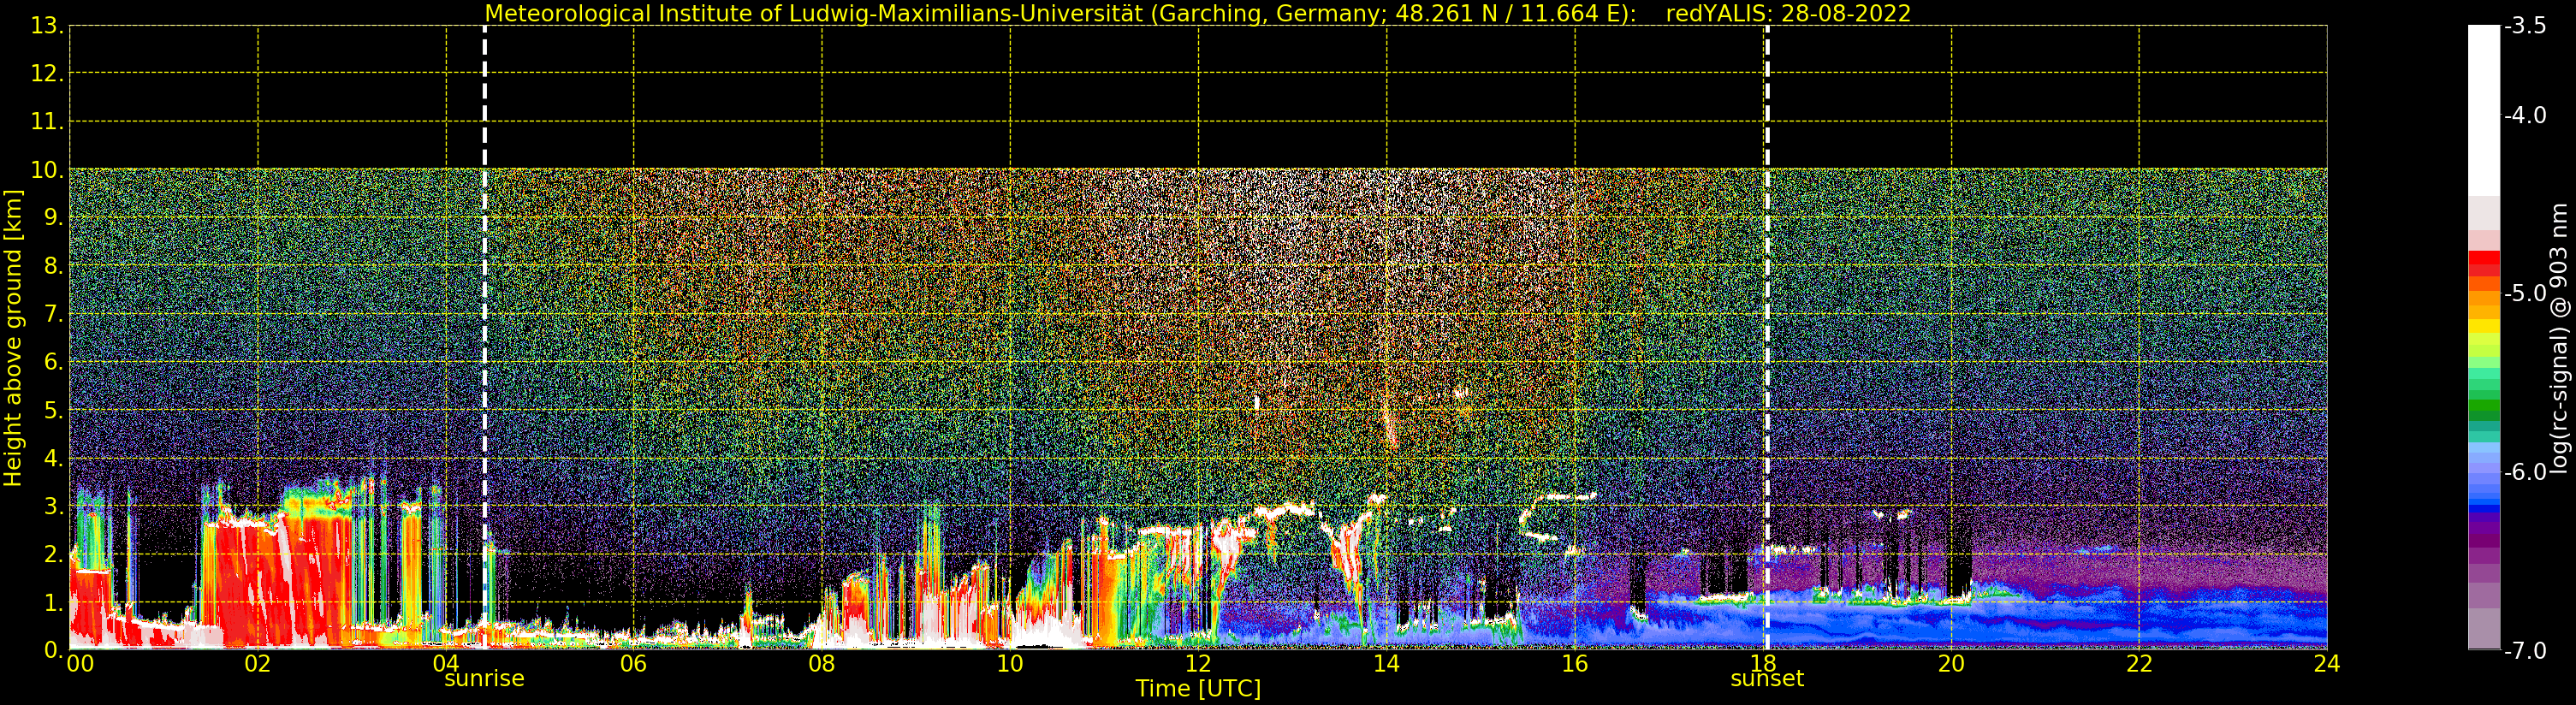
Task: Click the '11.' height tick label
Action: click(47, 122)
